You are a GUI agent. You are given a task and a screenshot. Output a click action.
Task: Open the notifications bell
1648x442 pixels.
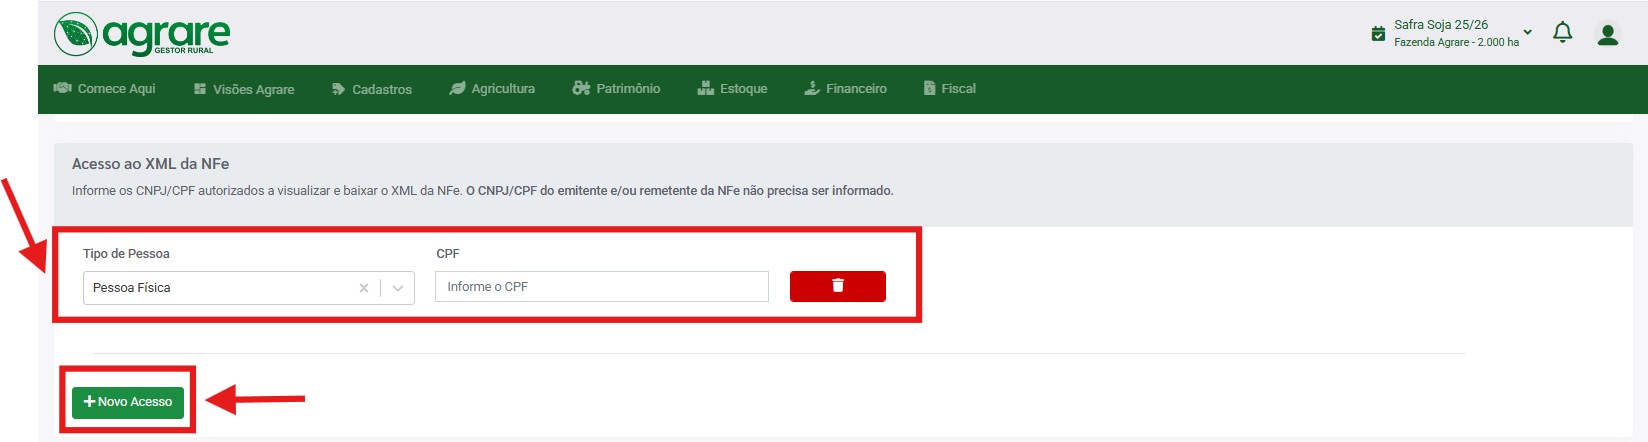click(1562, 33)
